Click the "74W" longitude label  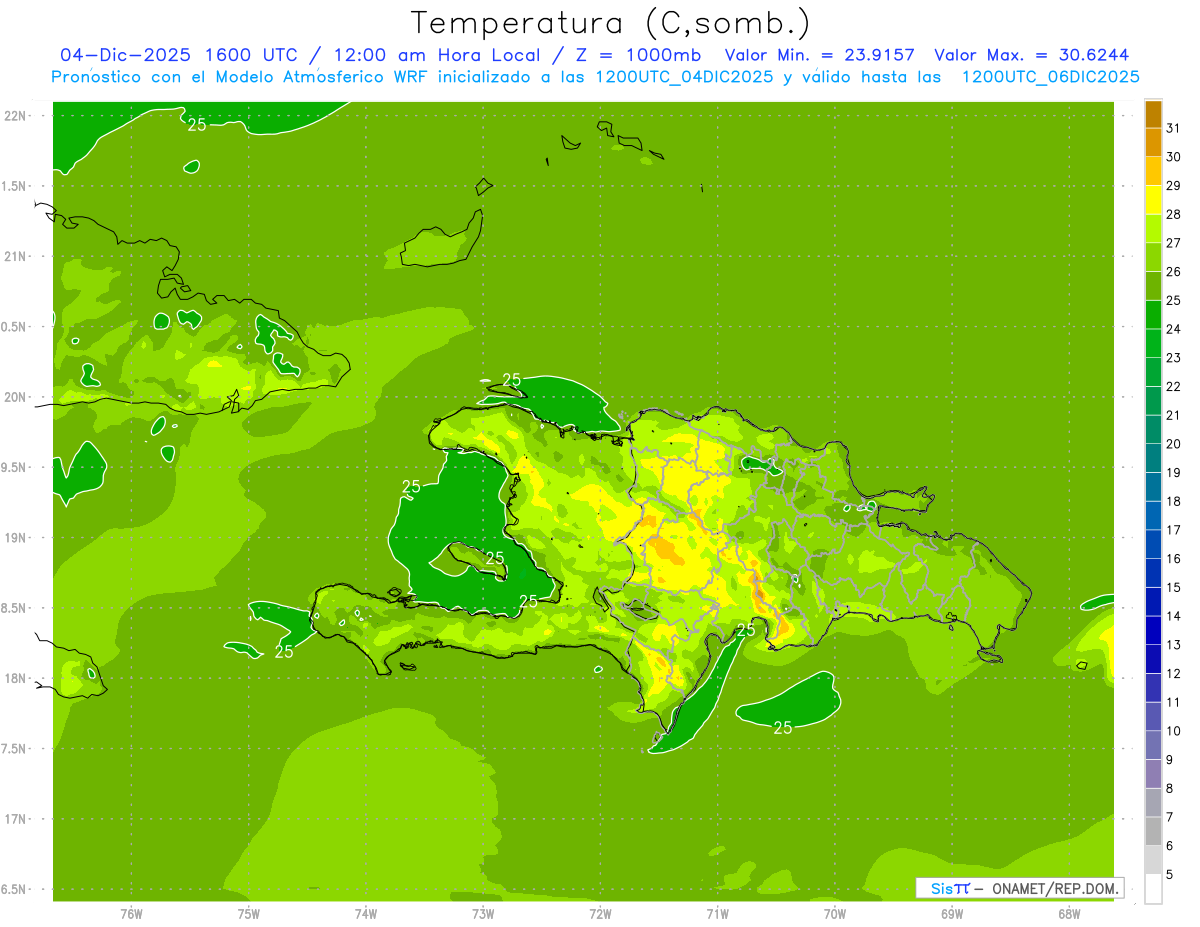tap(365, 914)
